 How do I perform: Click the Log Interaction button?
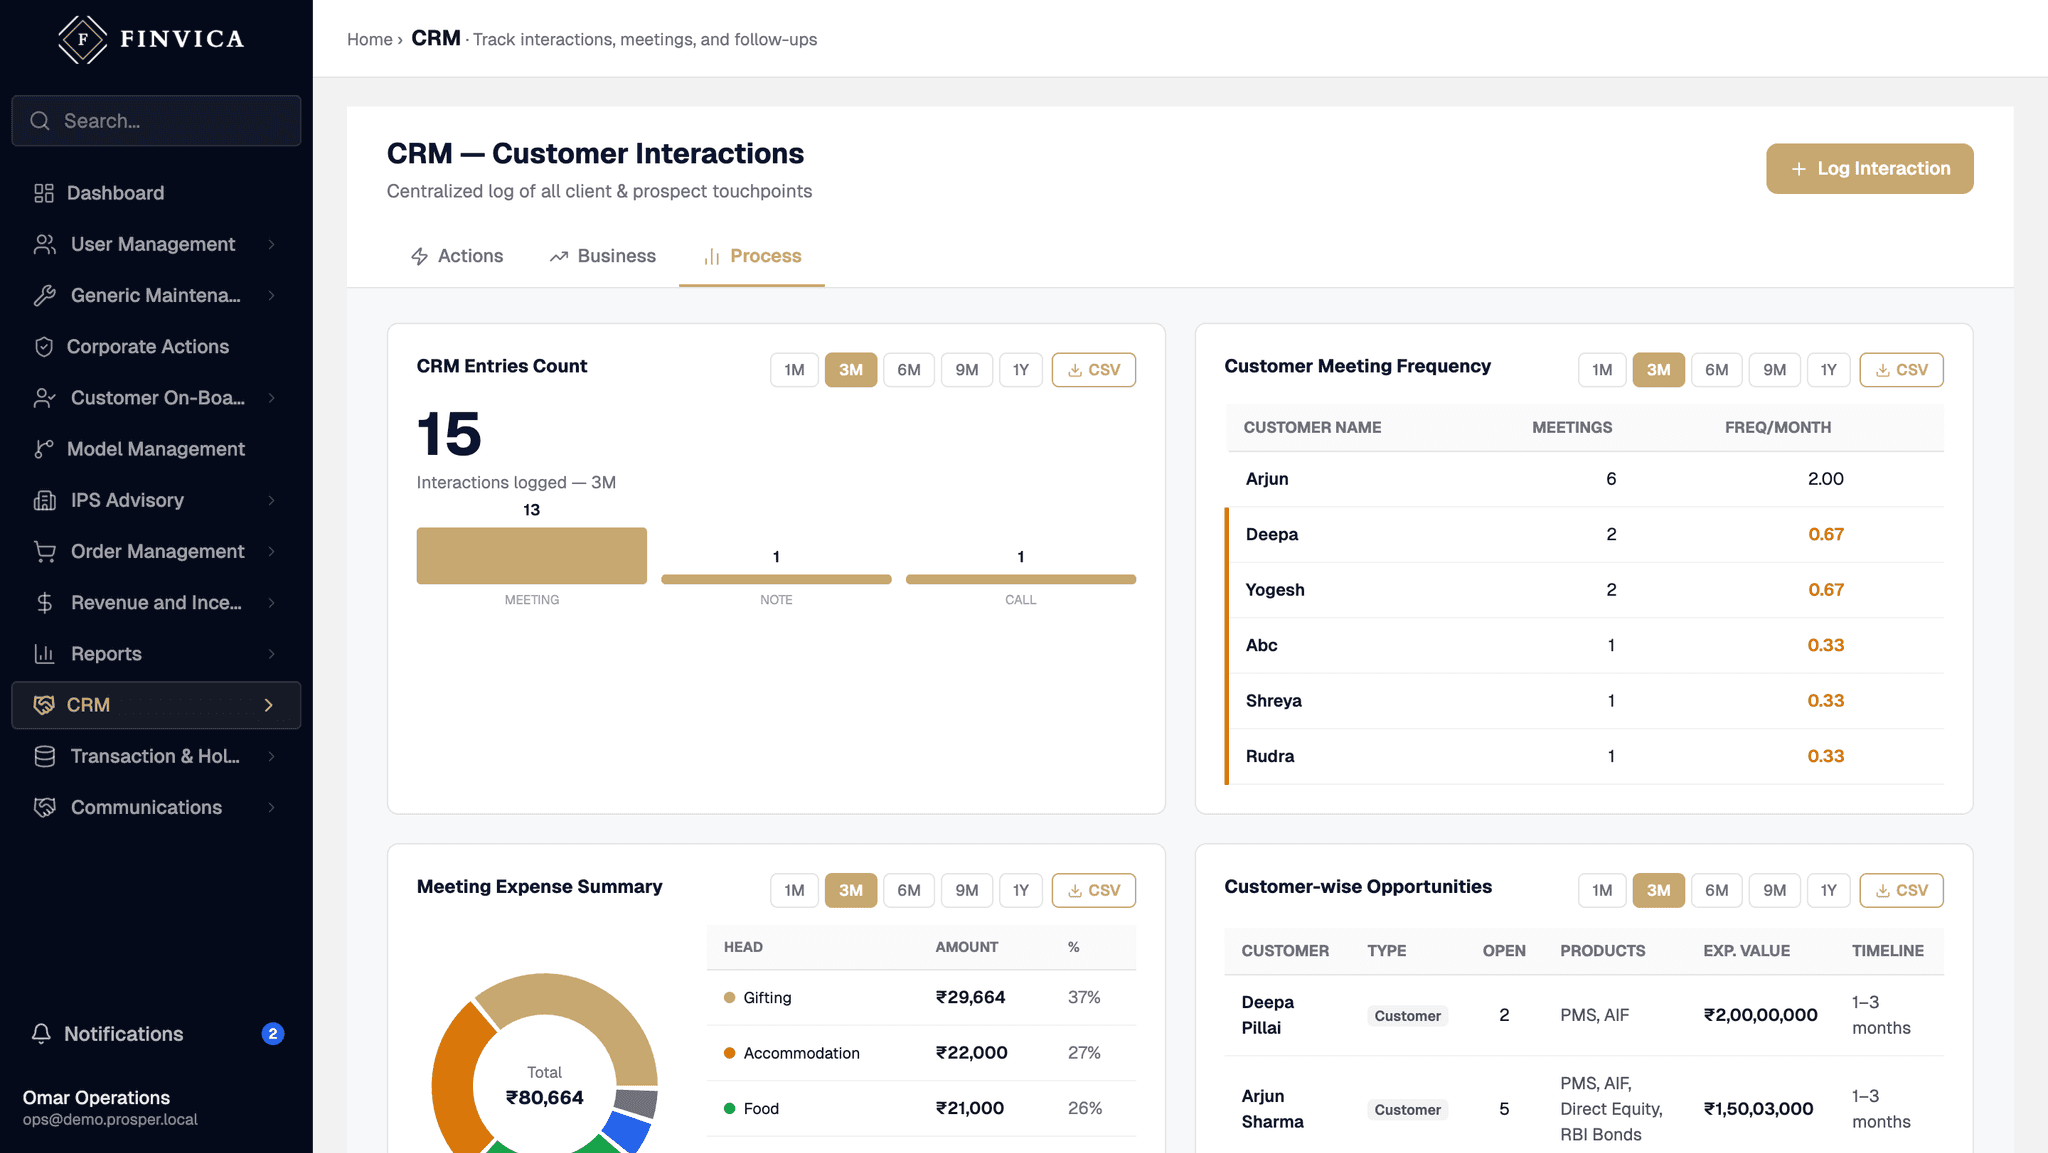point(1869,169)
